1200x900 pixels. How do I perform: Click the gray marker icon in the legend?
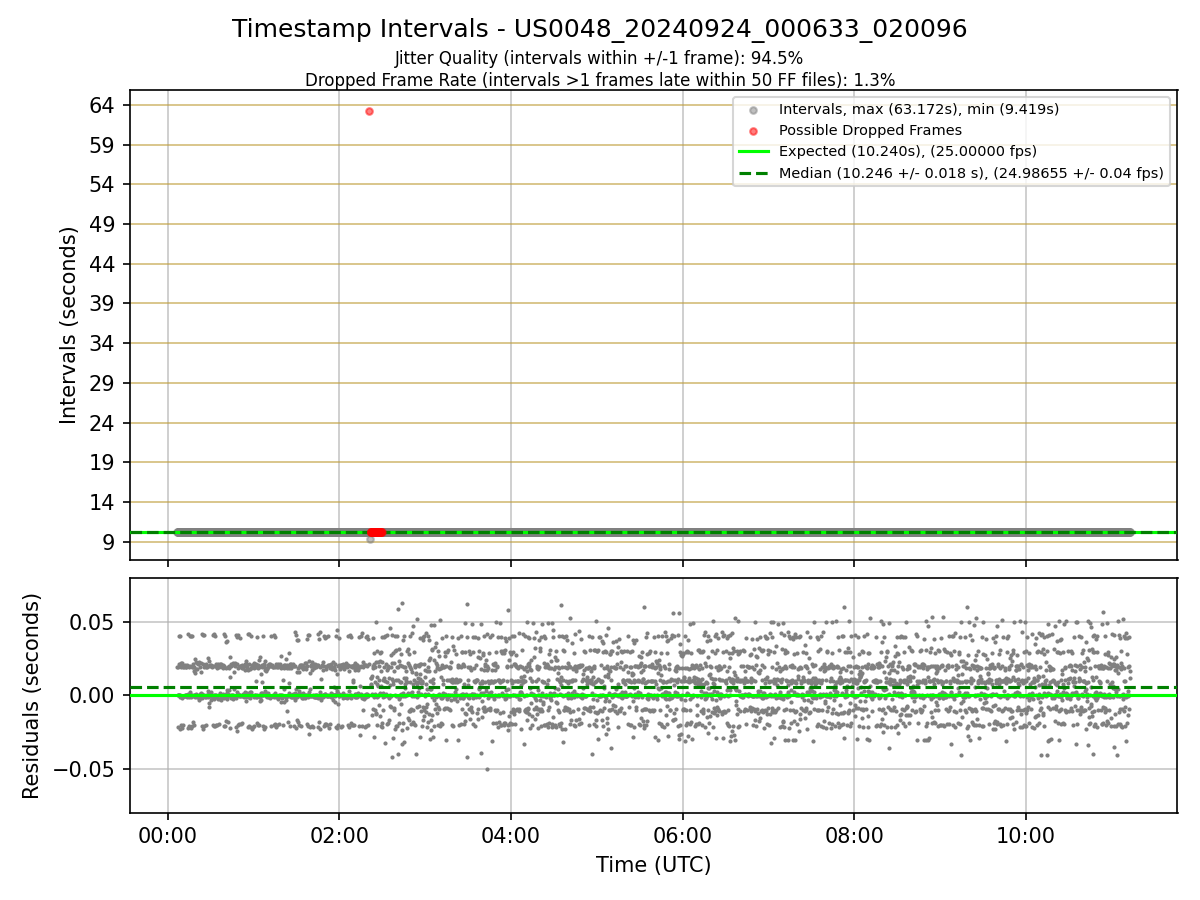pos(754,109)
